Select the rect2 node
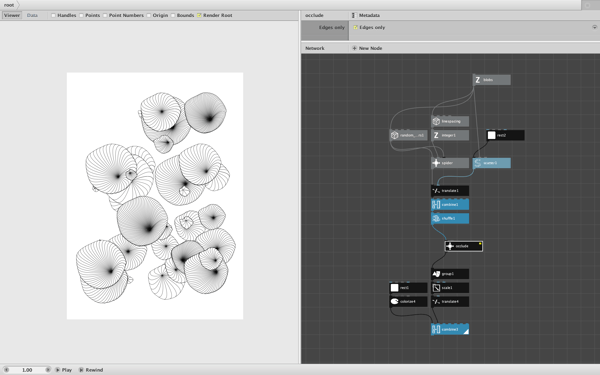Image resolution: width=600 pixels, height=375 pixels. pyautogui.click(x=505, y=135)
